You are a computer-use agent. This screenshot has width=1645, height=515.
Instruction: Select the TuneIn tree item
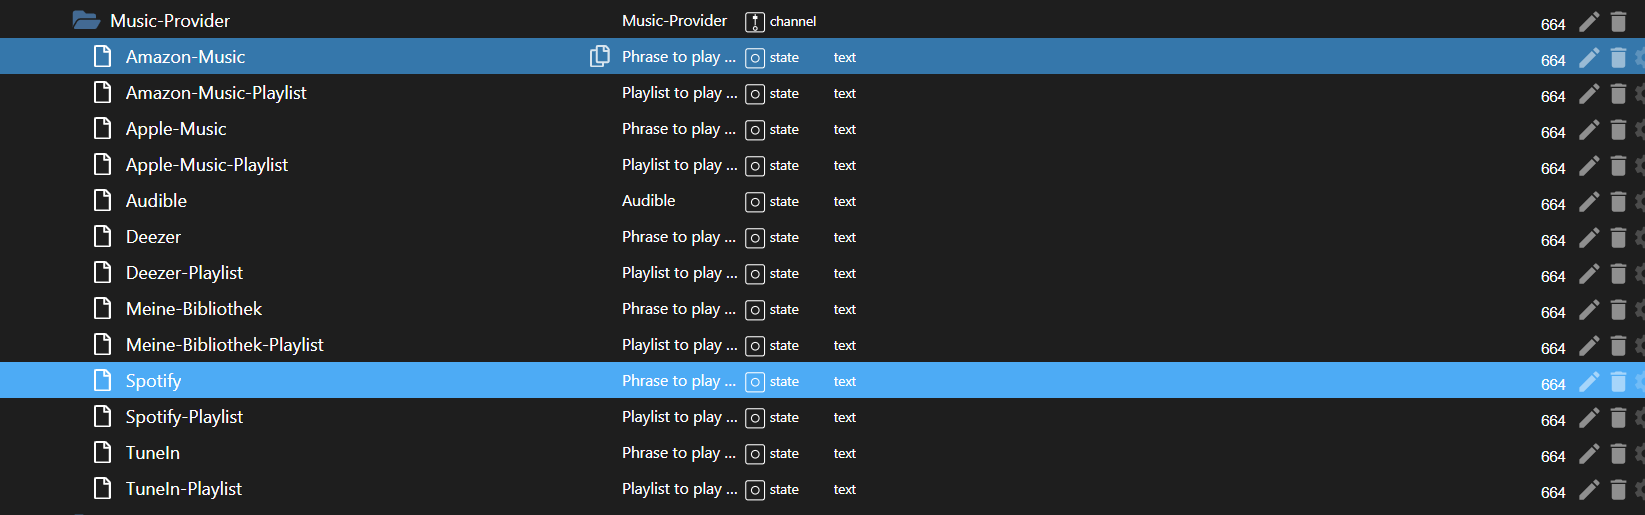(153, 453)
